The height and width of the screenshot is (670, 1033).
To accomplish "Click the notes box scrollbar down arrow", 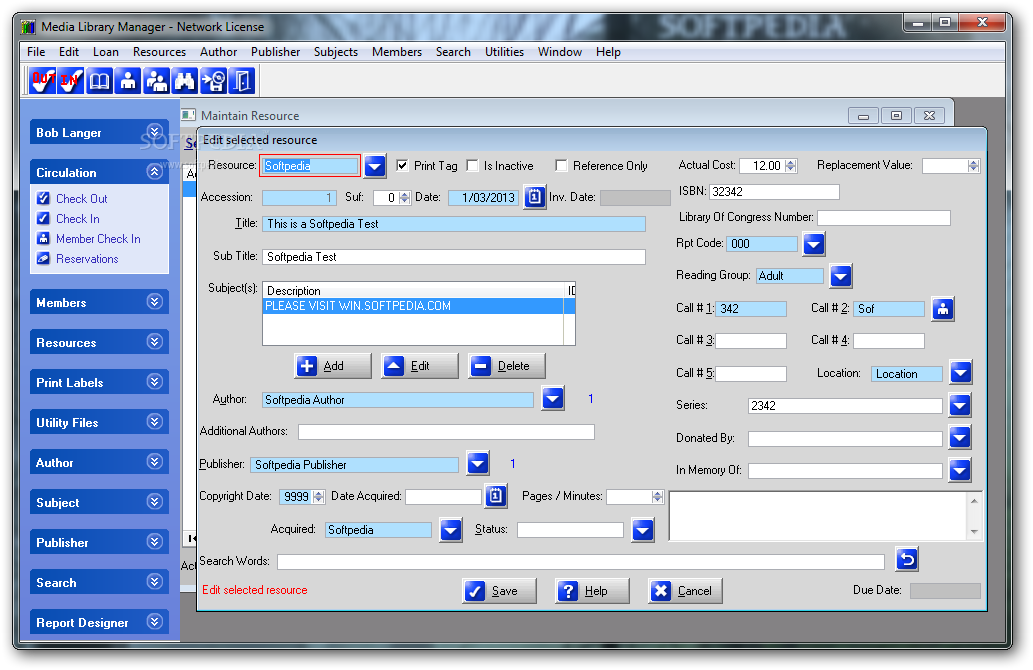I will point(974,532).
